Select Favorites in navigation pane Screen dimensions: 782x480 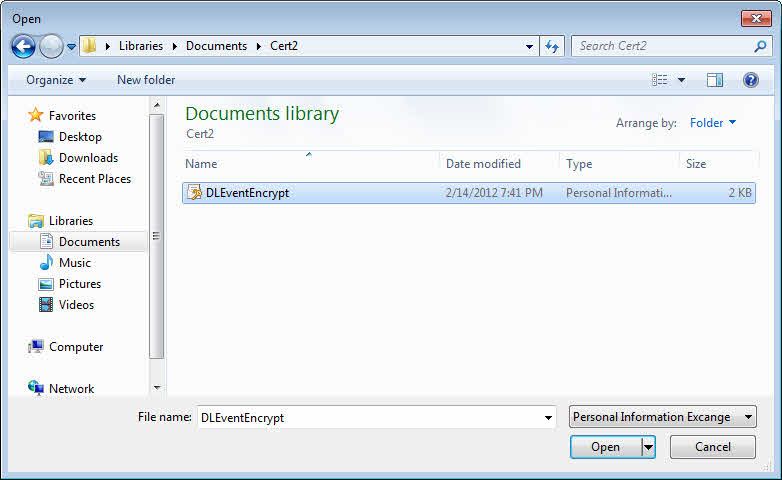point(72,116)
